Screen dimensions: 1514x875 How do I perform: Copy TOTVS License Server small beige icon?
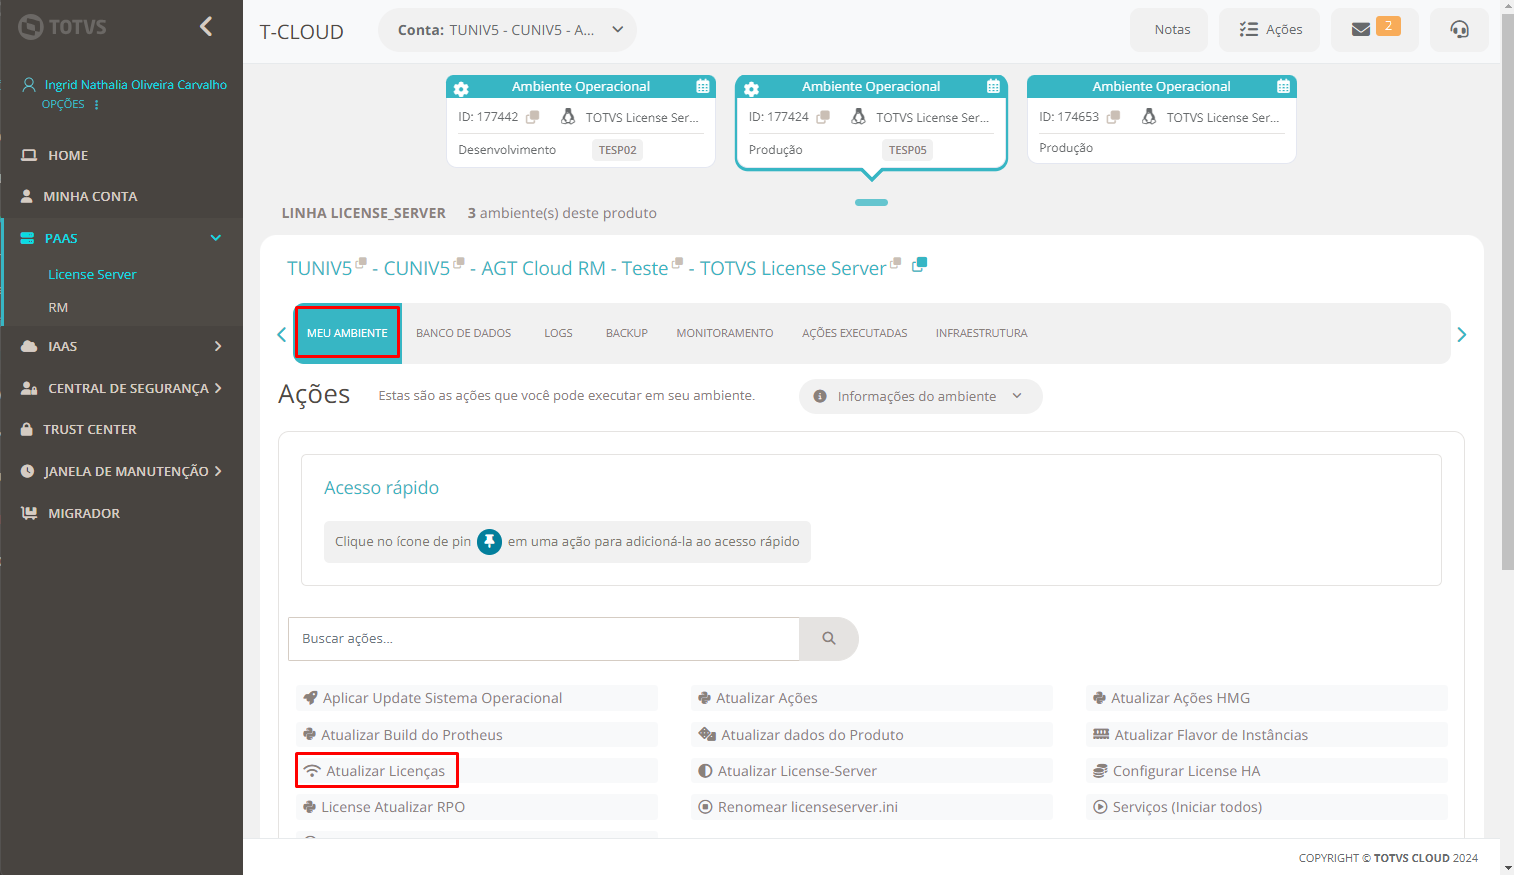(895, 263)
